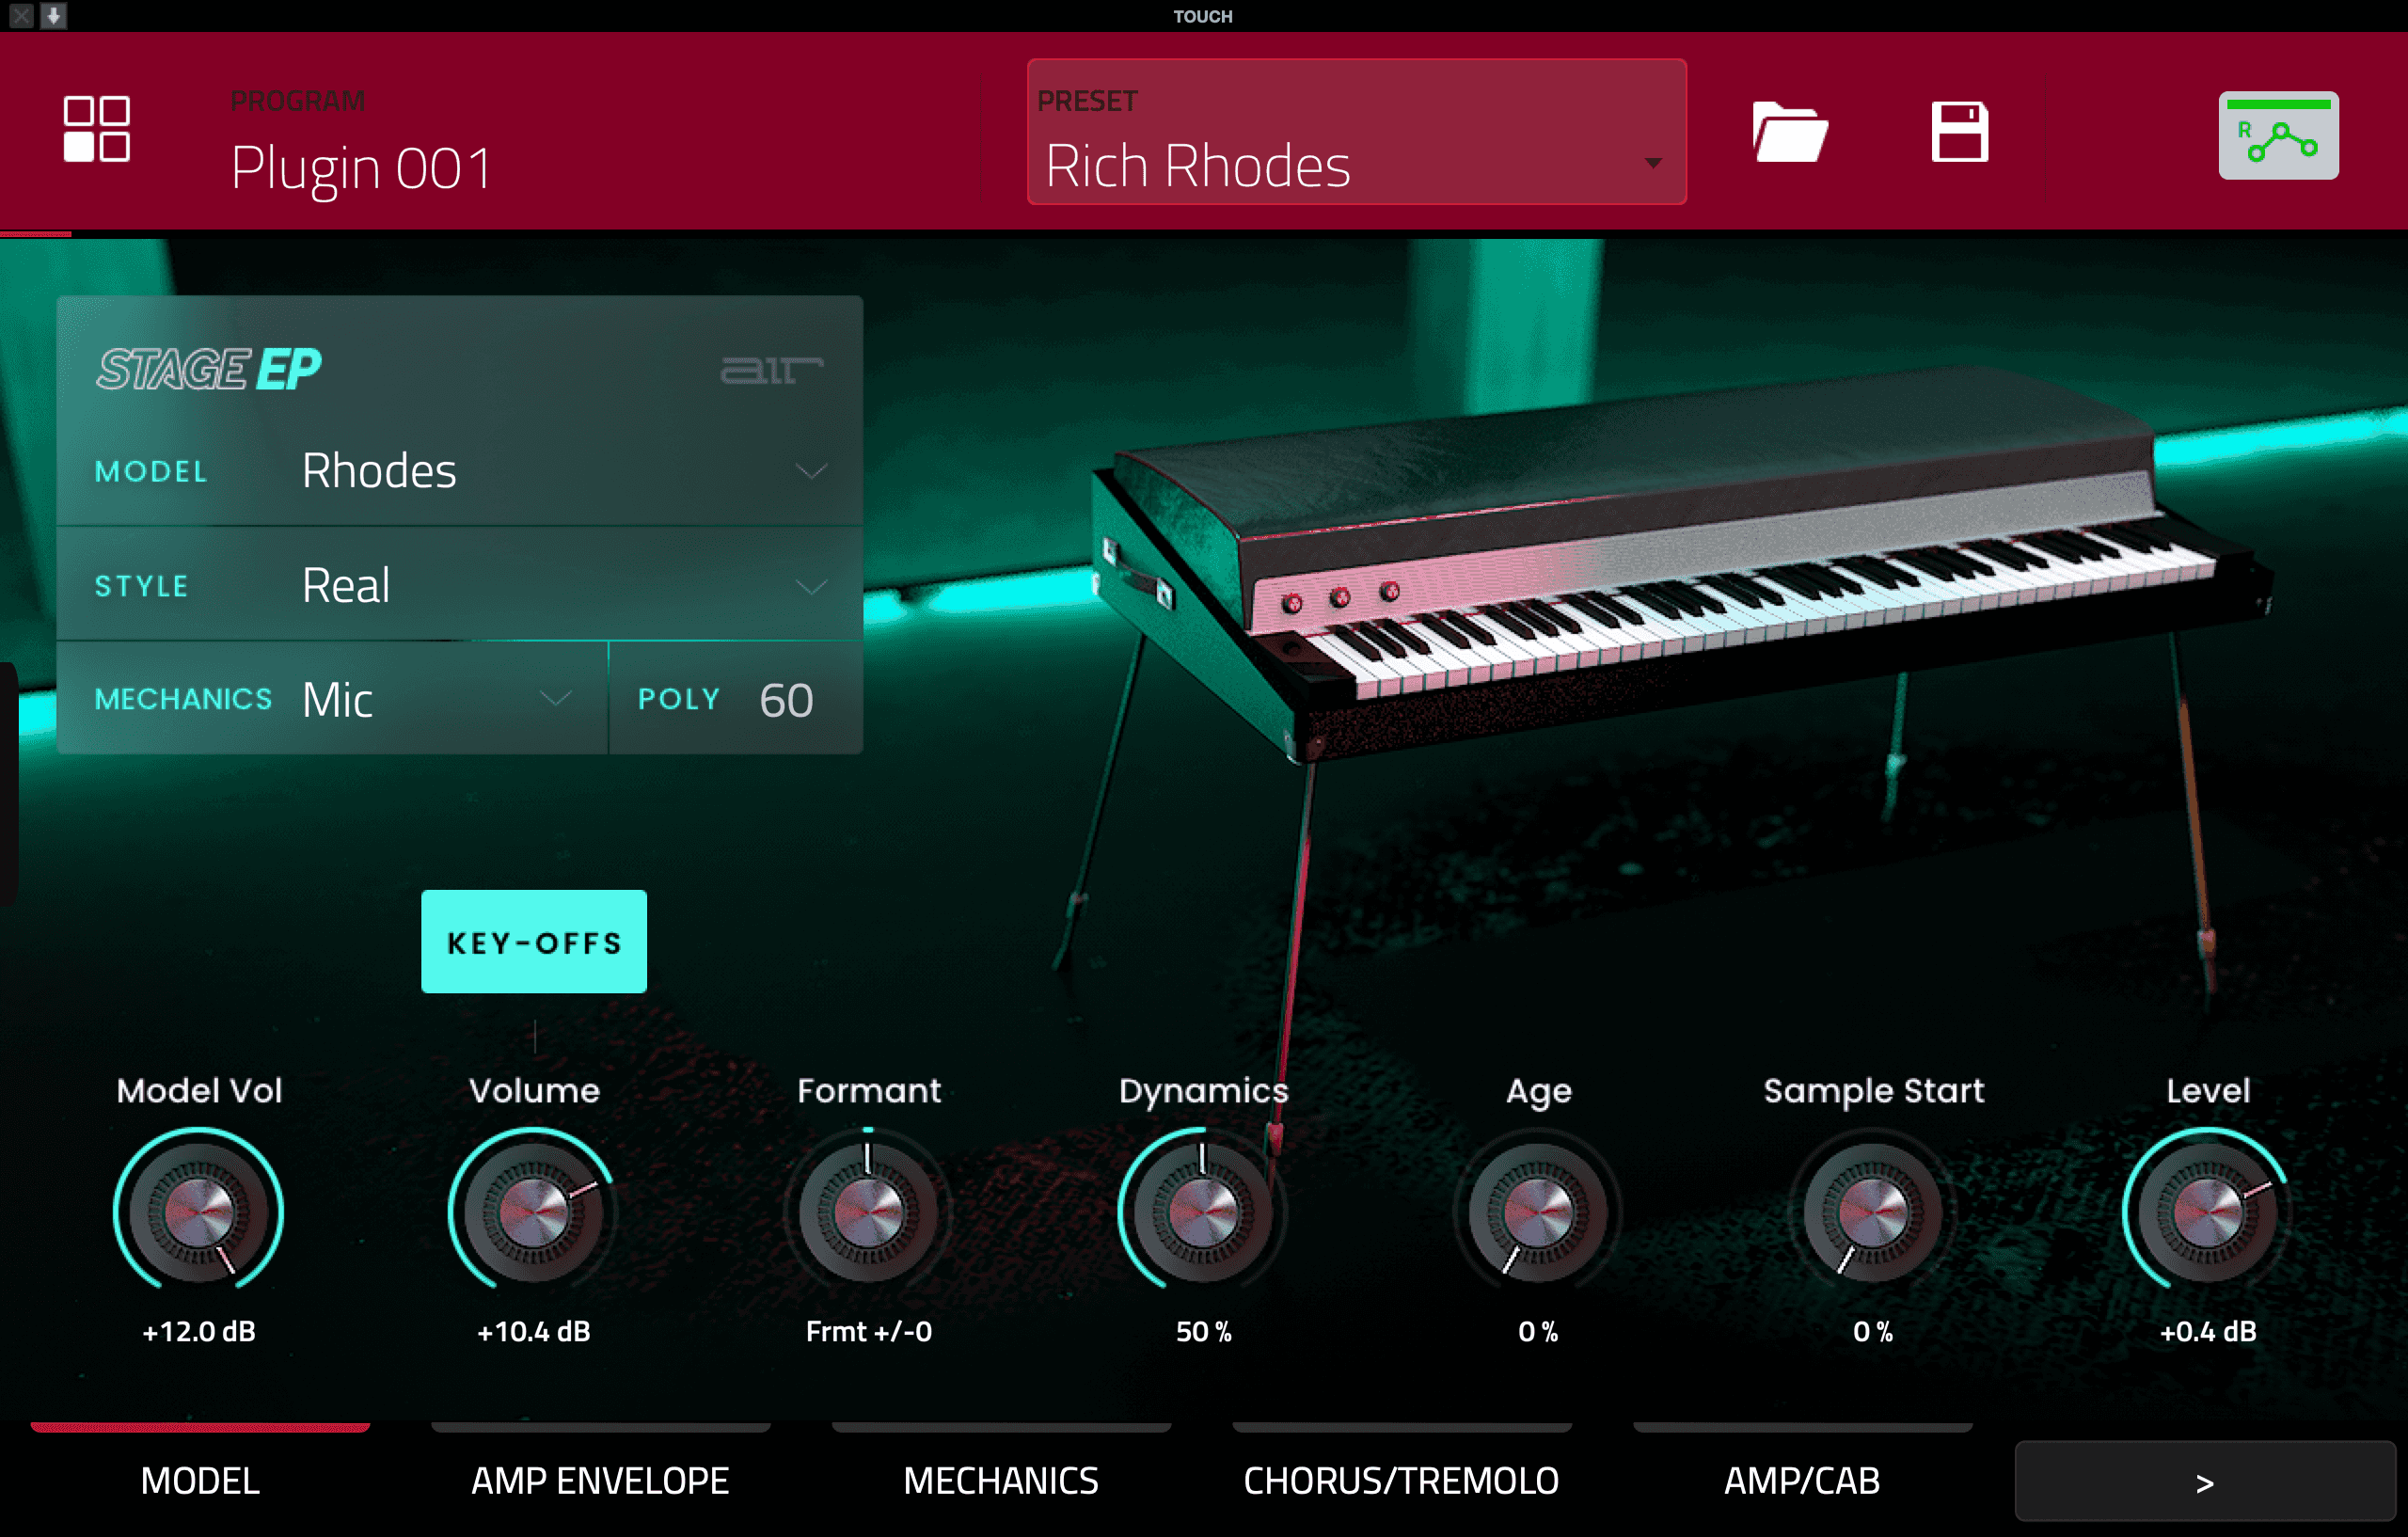Click the open preset folder icon
This screenshot has height=1537, width=2408.
pyautogui.click(x=1789, y=131)
